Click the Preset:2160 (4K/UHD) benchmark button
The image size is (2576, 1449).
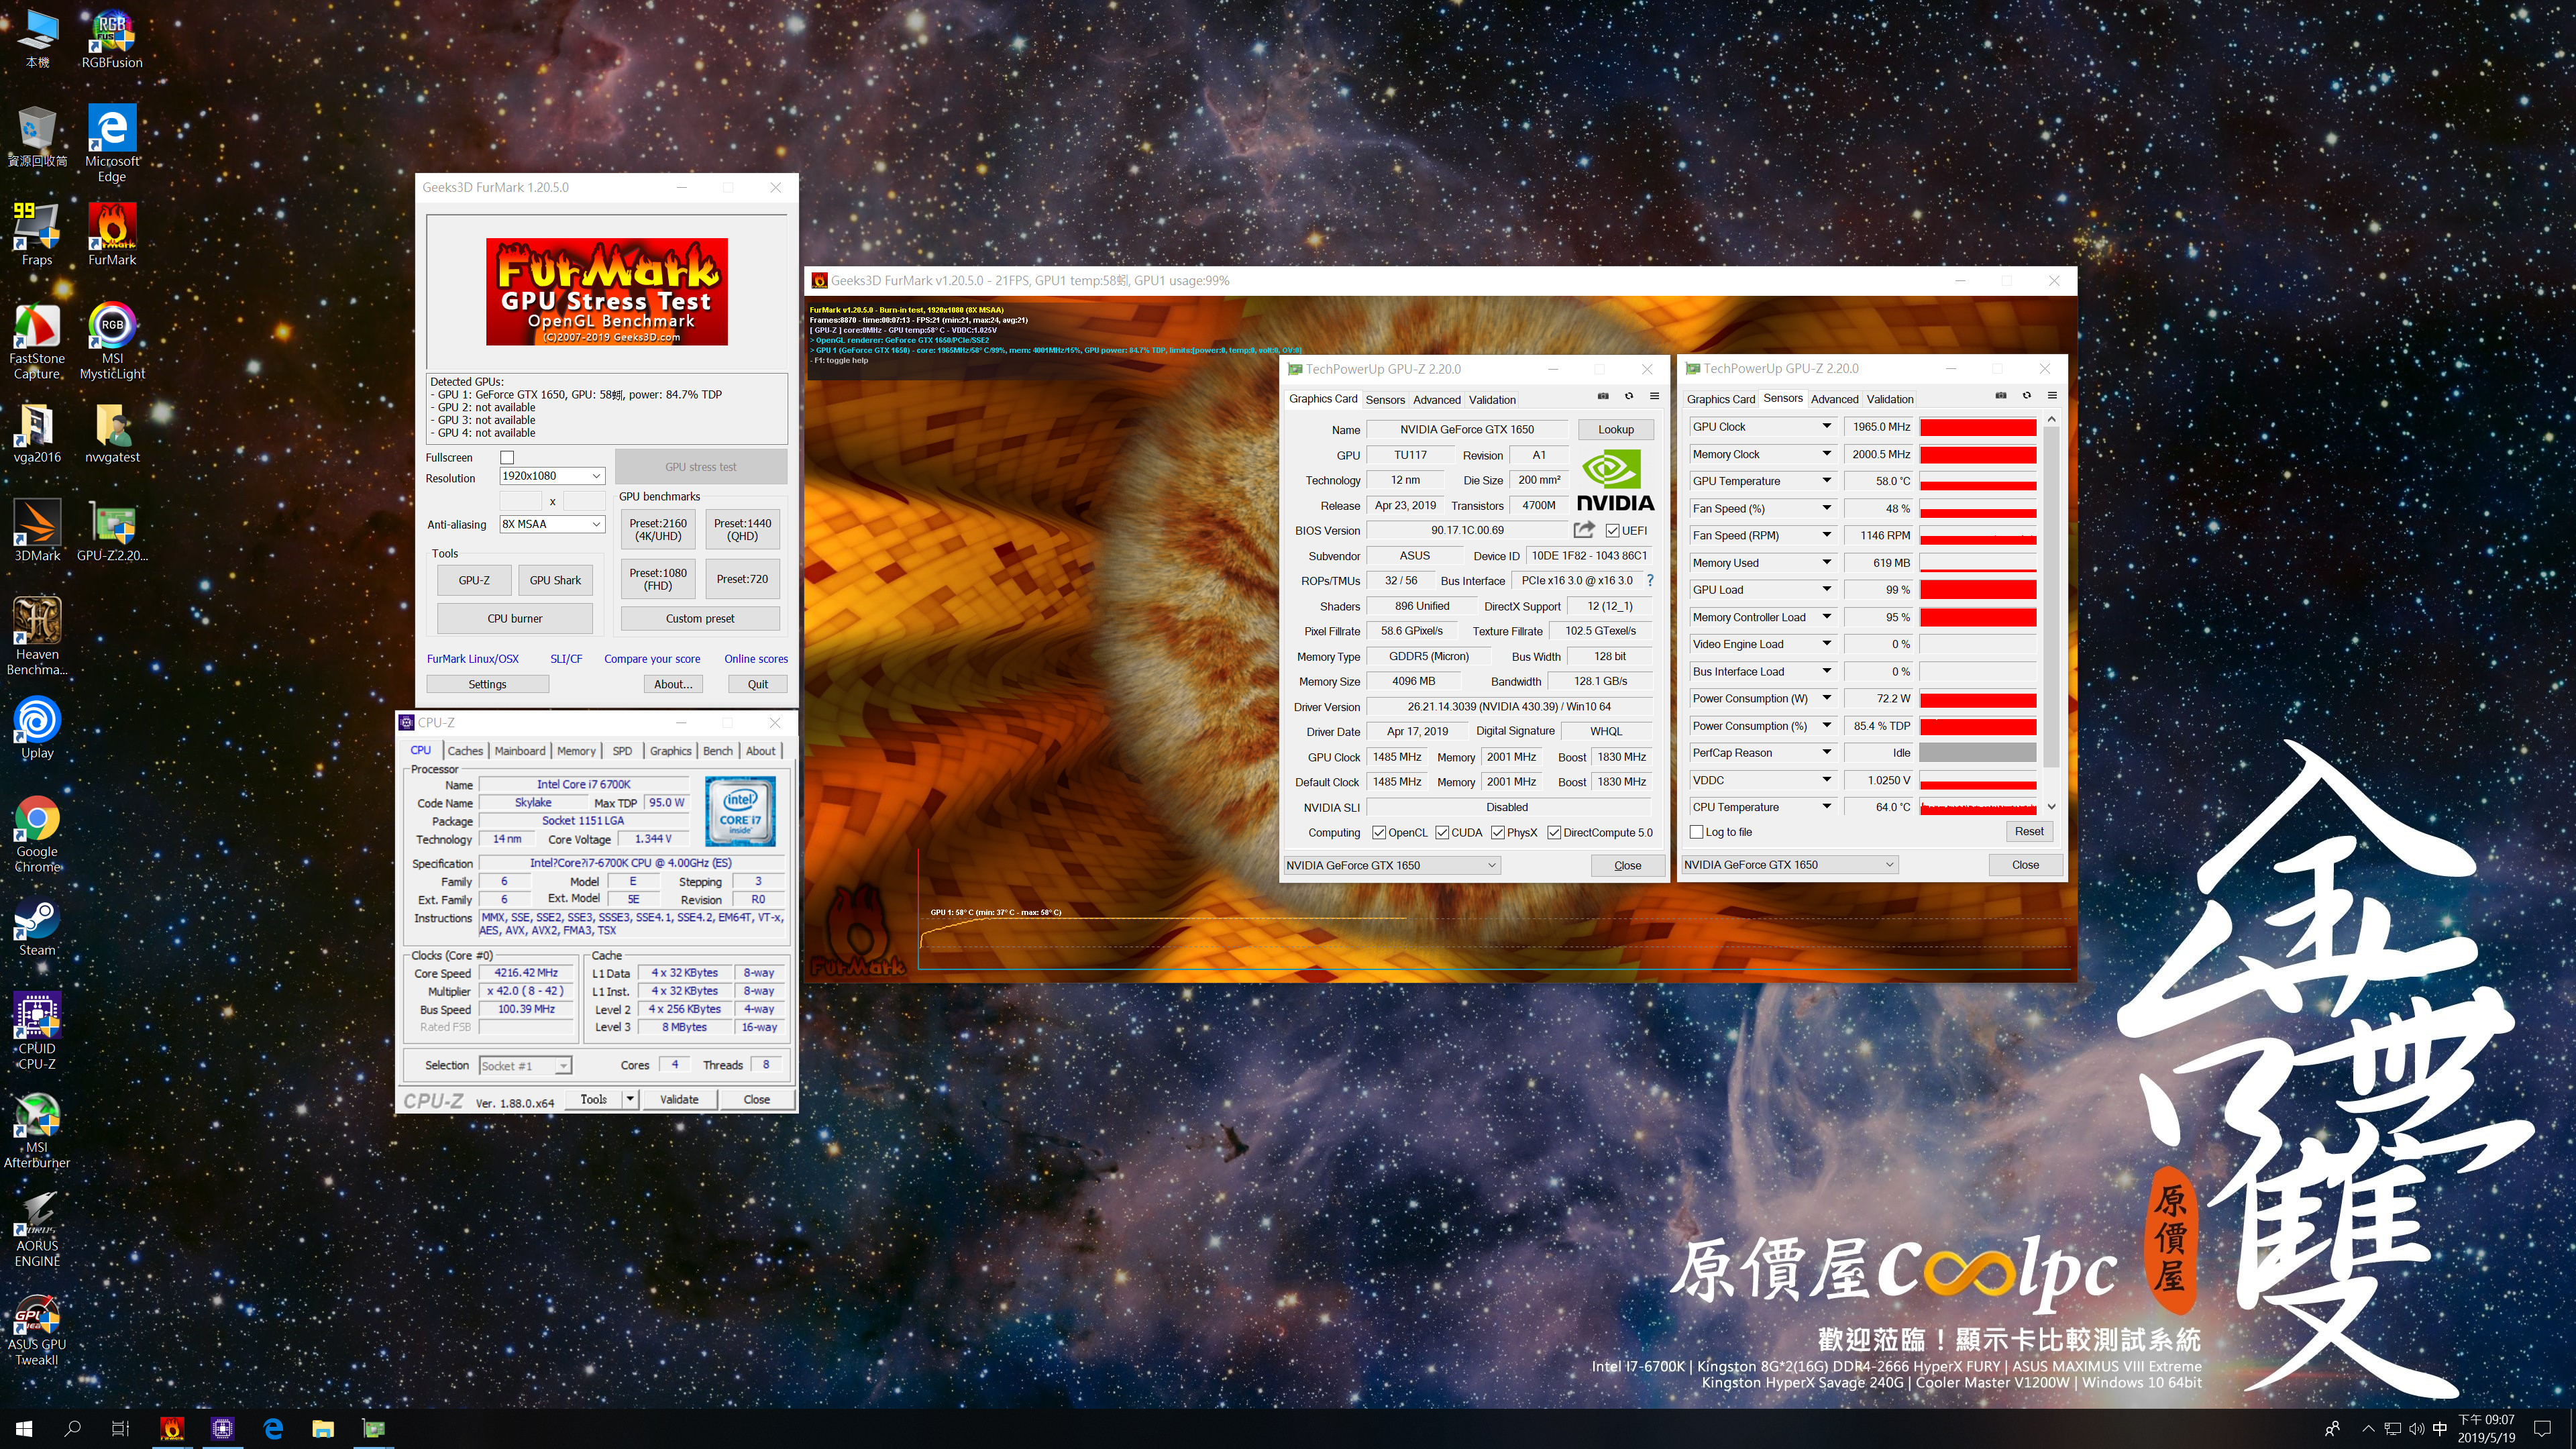[658, 530]
